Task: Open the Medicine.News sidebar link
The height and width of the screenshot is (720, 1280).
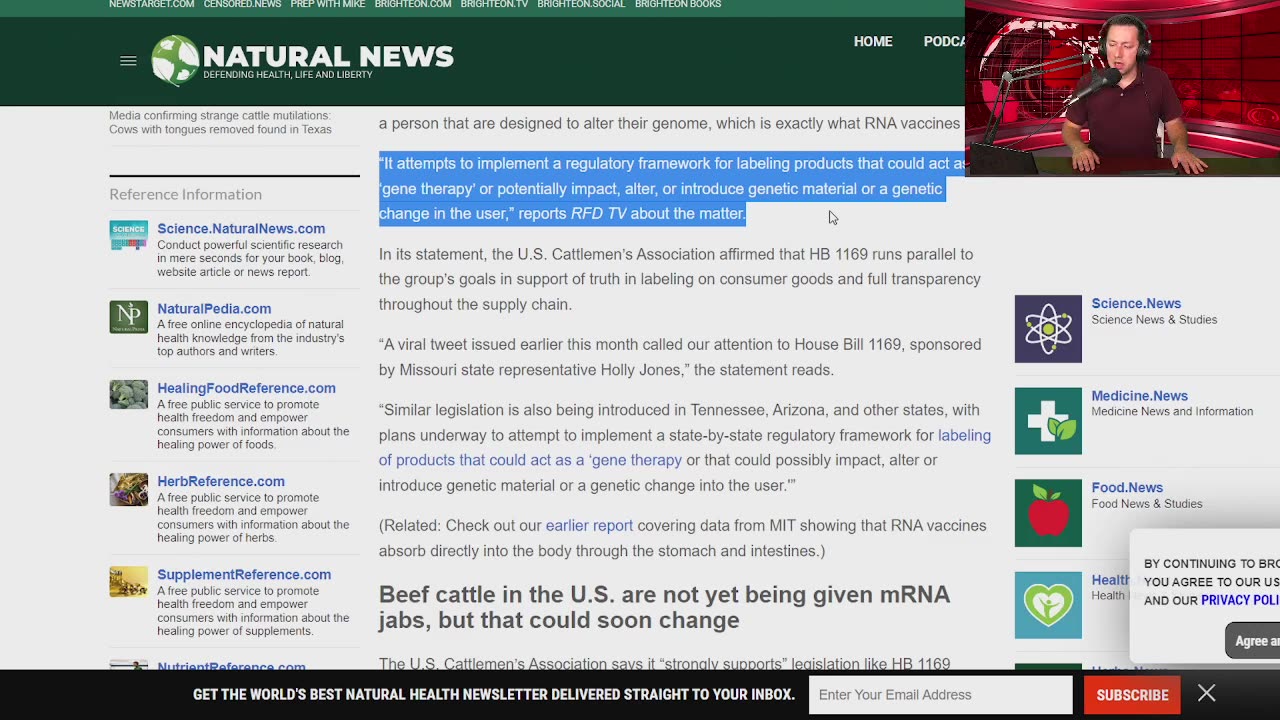Action: pos(1139,395)
